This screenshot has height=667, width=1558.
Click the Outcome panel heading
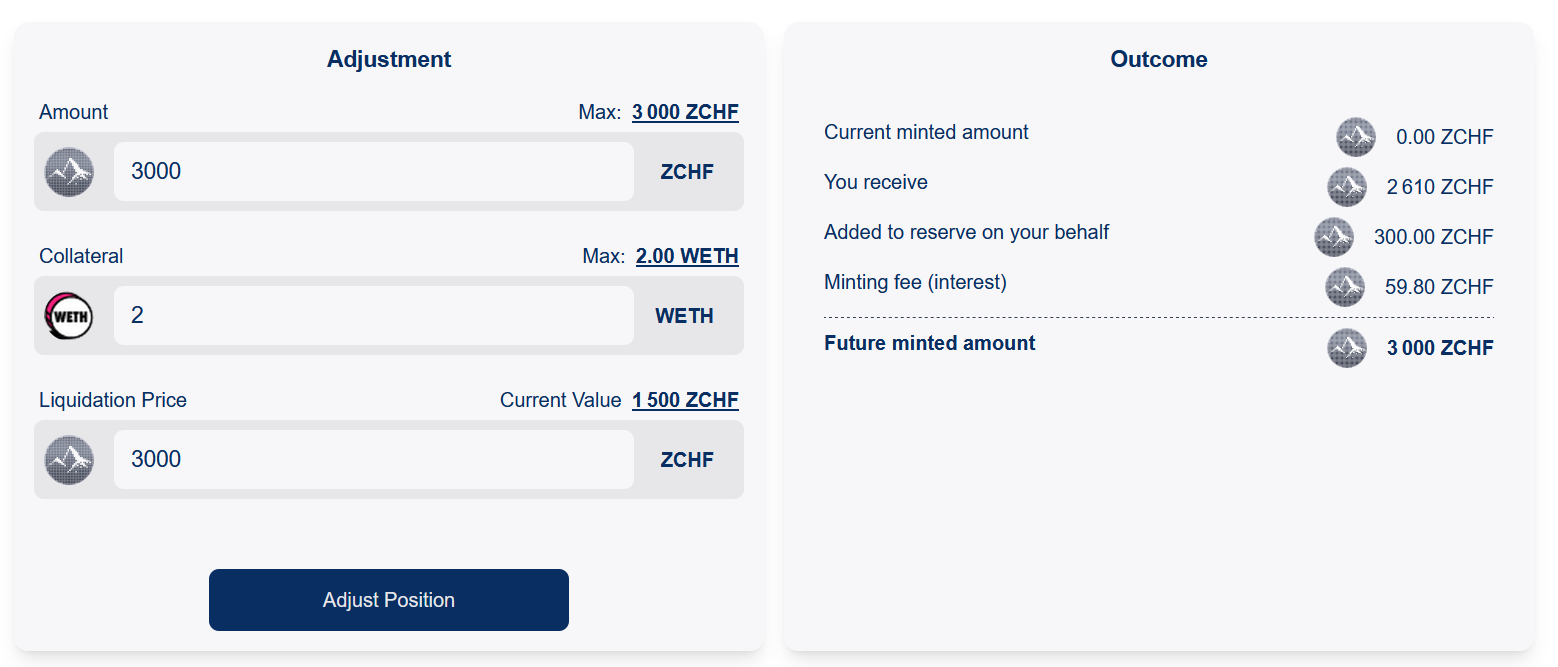point(1159,59)
